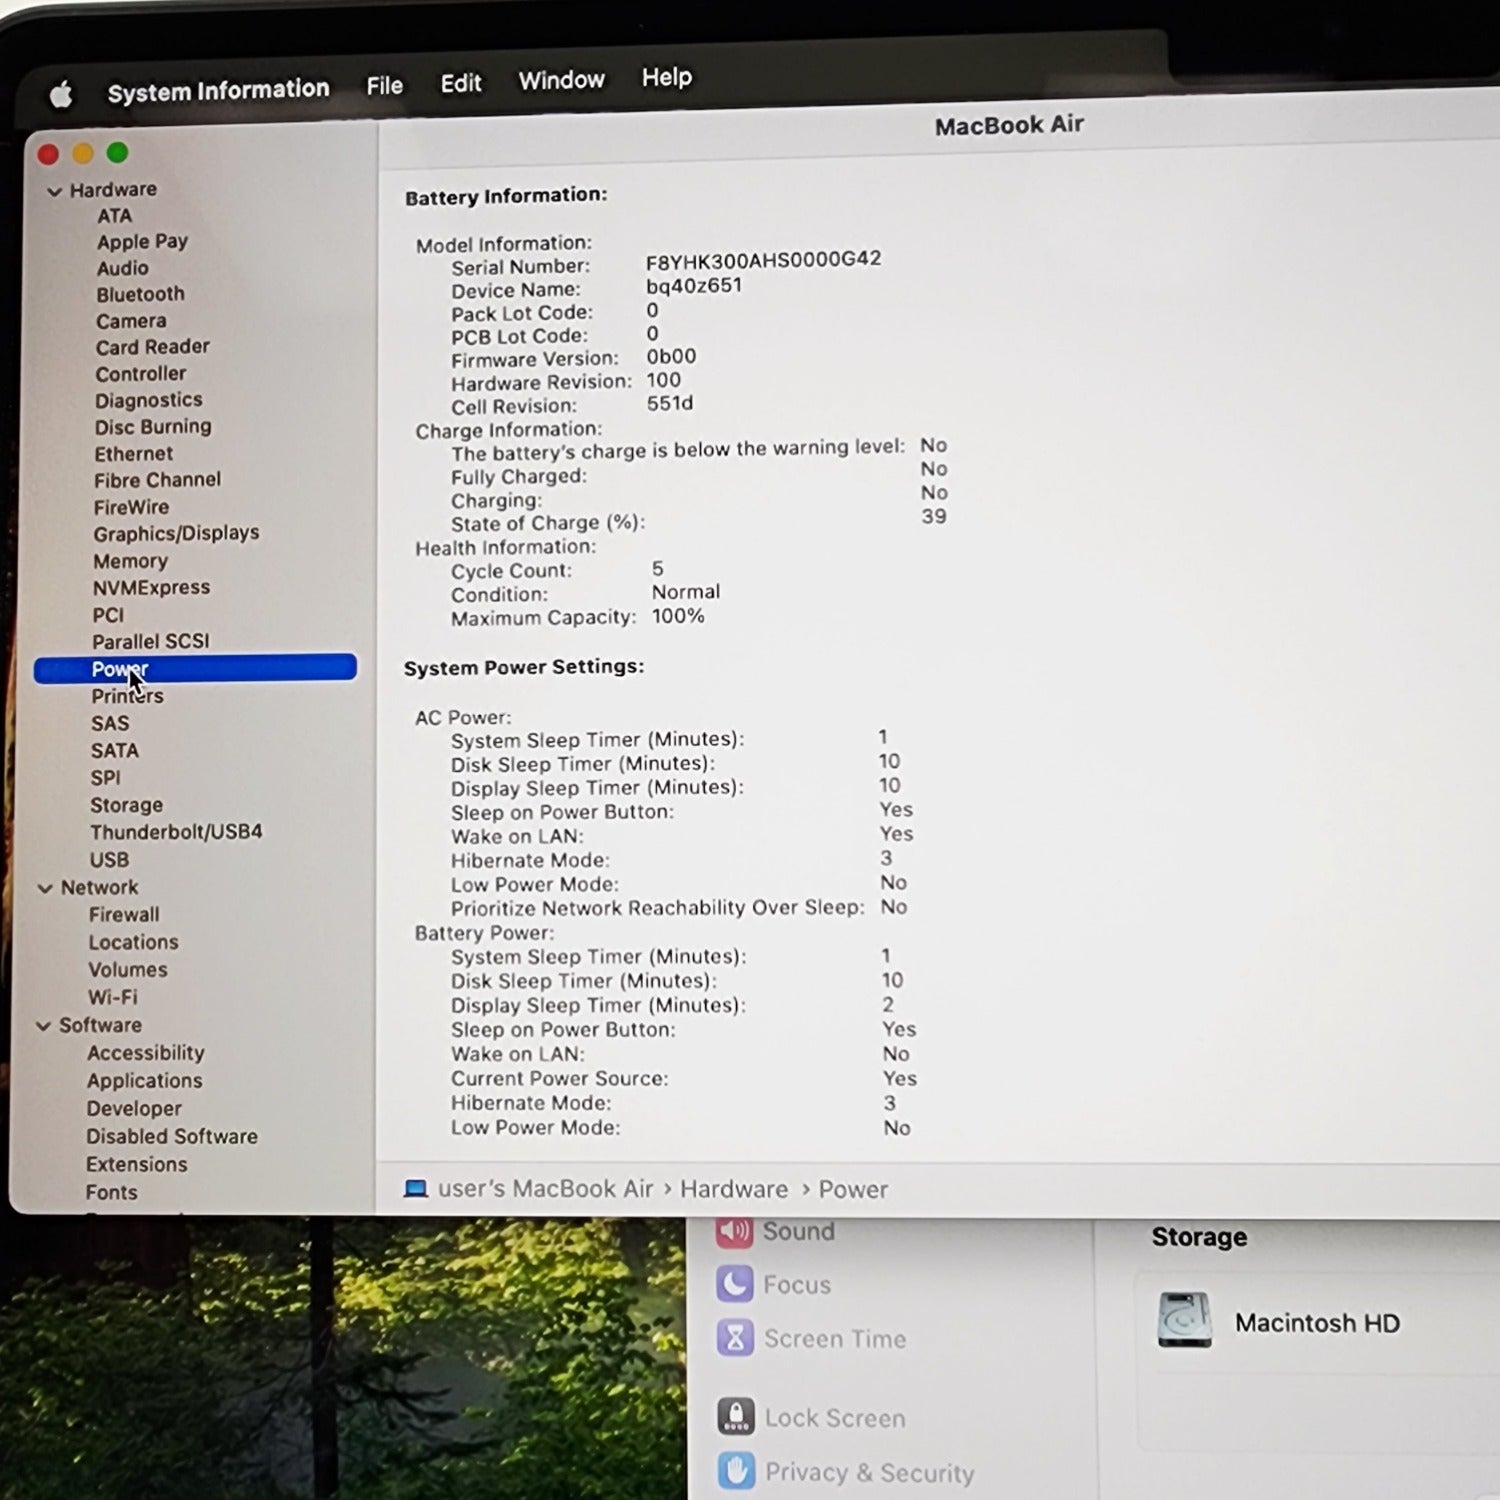
Task: Open Screen Time in System Settings window
Action: pos(835,1338)
